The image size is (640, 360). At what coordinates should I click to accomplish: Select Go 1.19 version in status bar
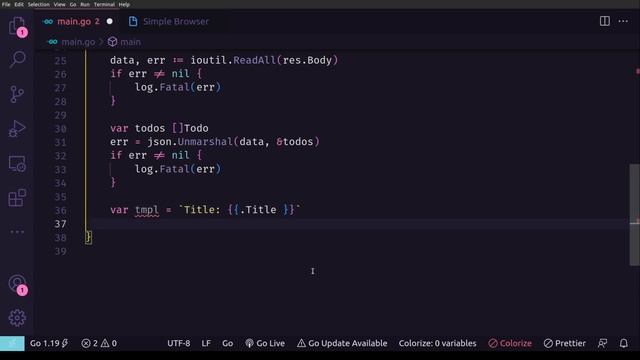click(x=49, y=343)
